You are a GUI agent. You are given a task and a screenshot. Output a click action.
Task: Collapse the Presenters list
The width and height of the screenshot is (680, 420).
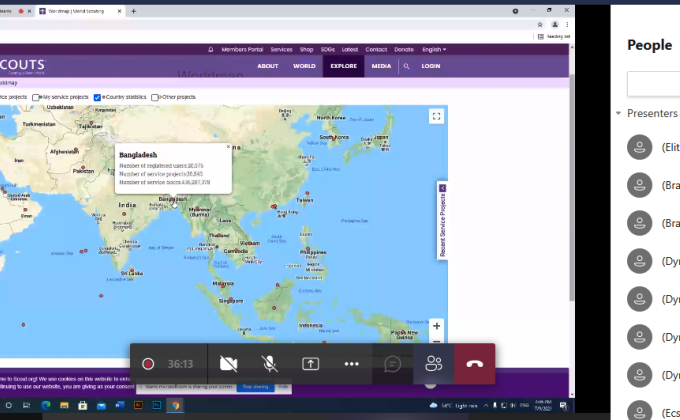click(x=619, y=113)
